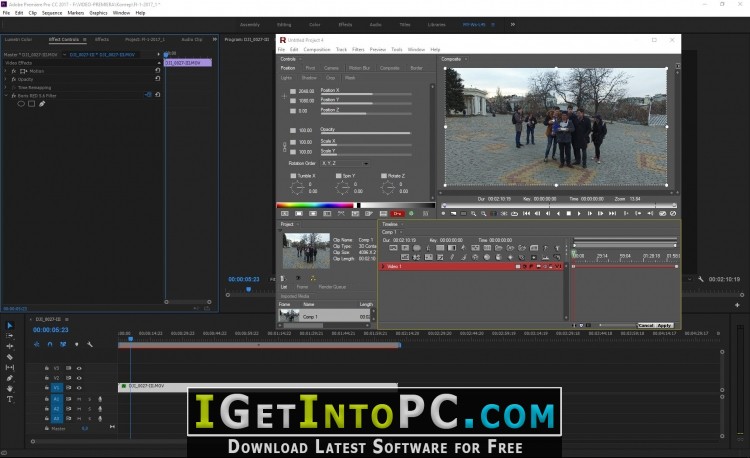Screen dimensions: 750x458
Task: Toggle the Position Y keyframe checkbox
Action: (293, 101)
